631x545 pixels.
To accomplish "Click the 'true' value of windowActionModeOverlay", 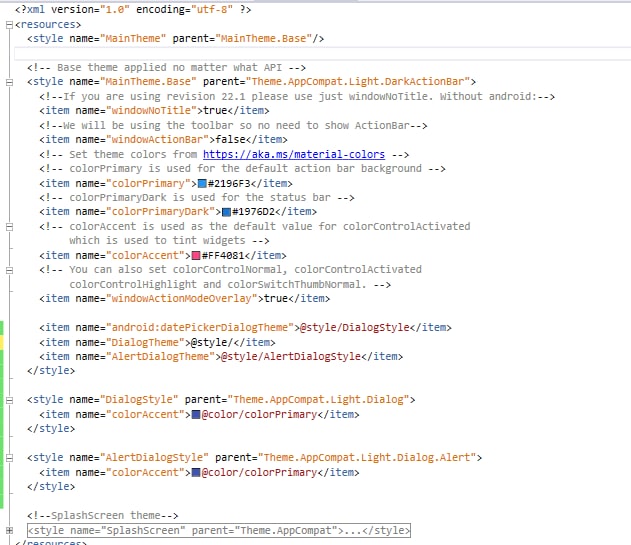I will coord(275,299).
